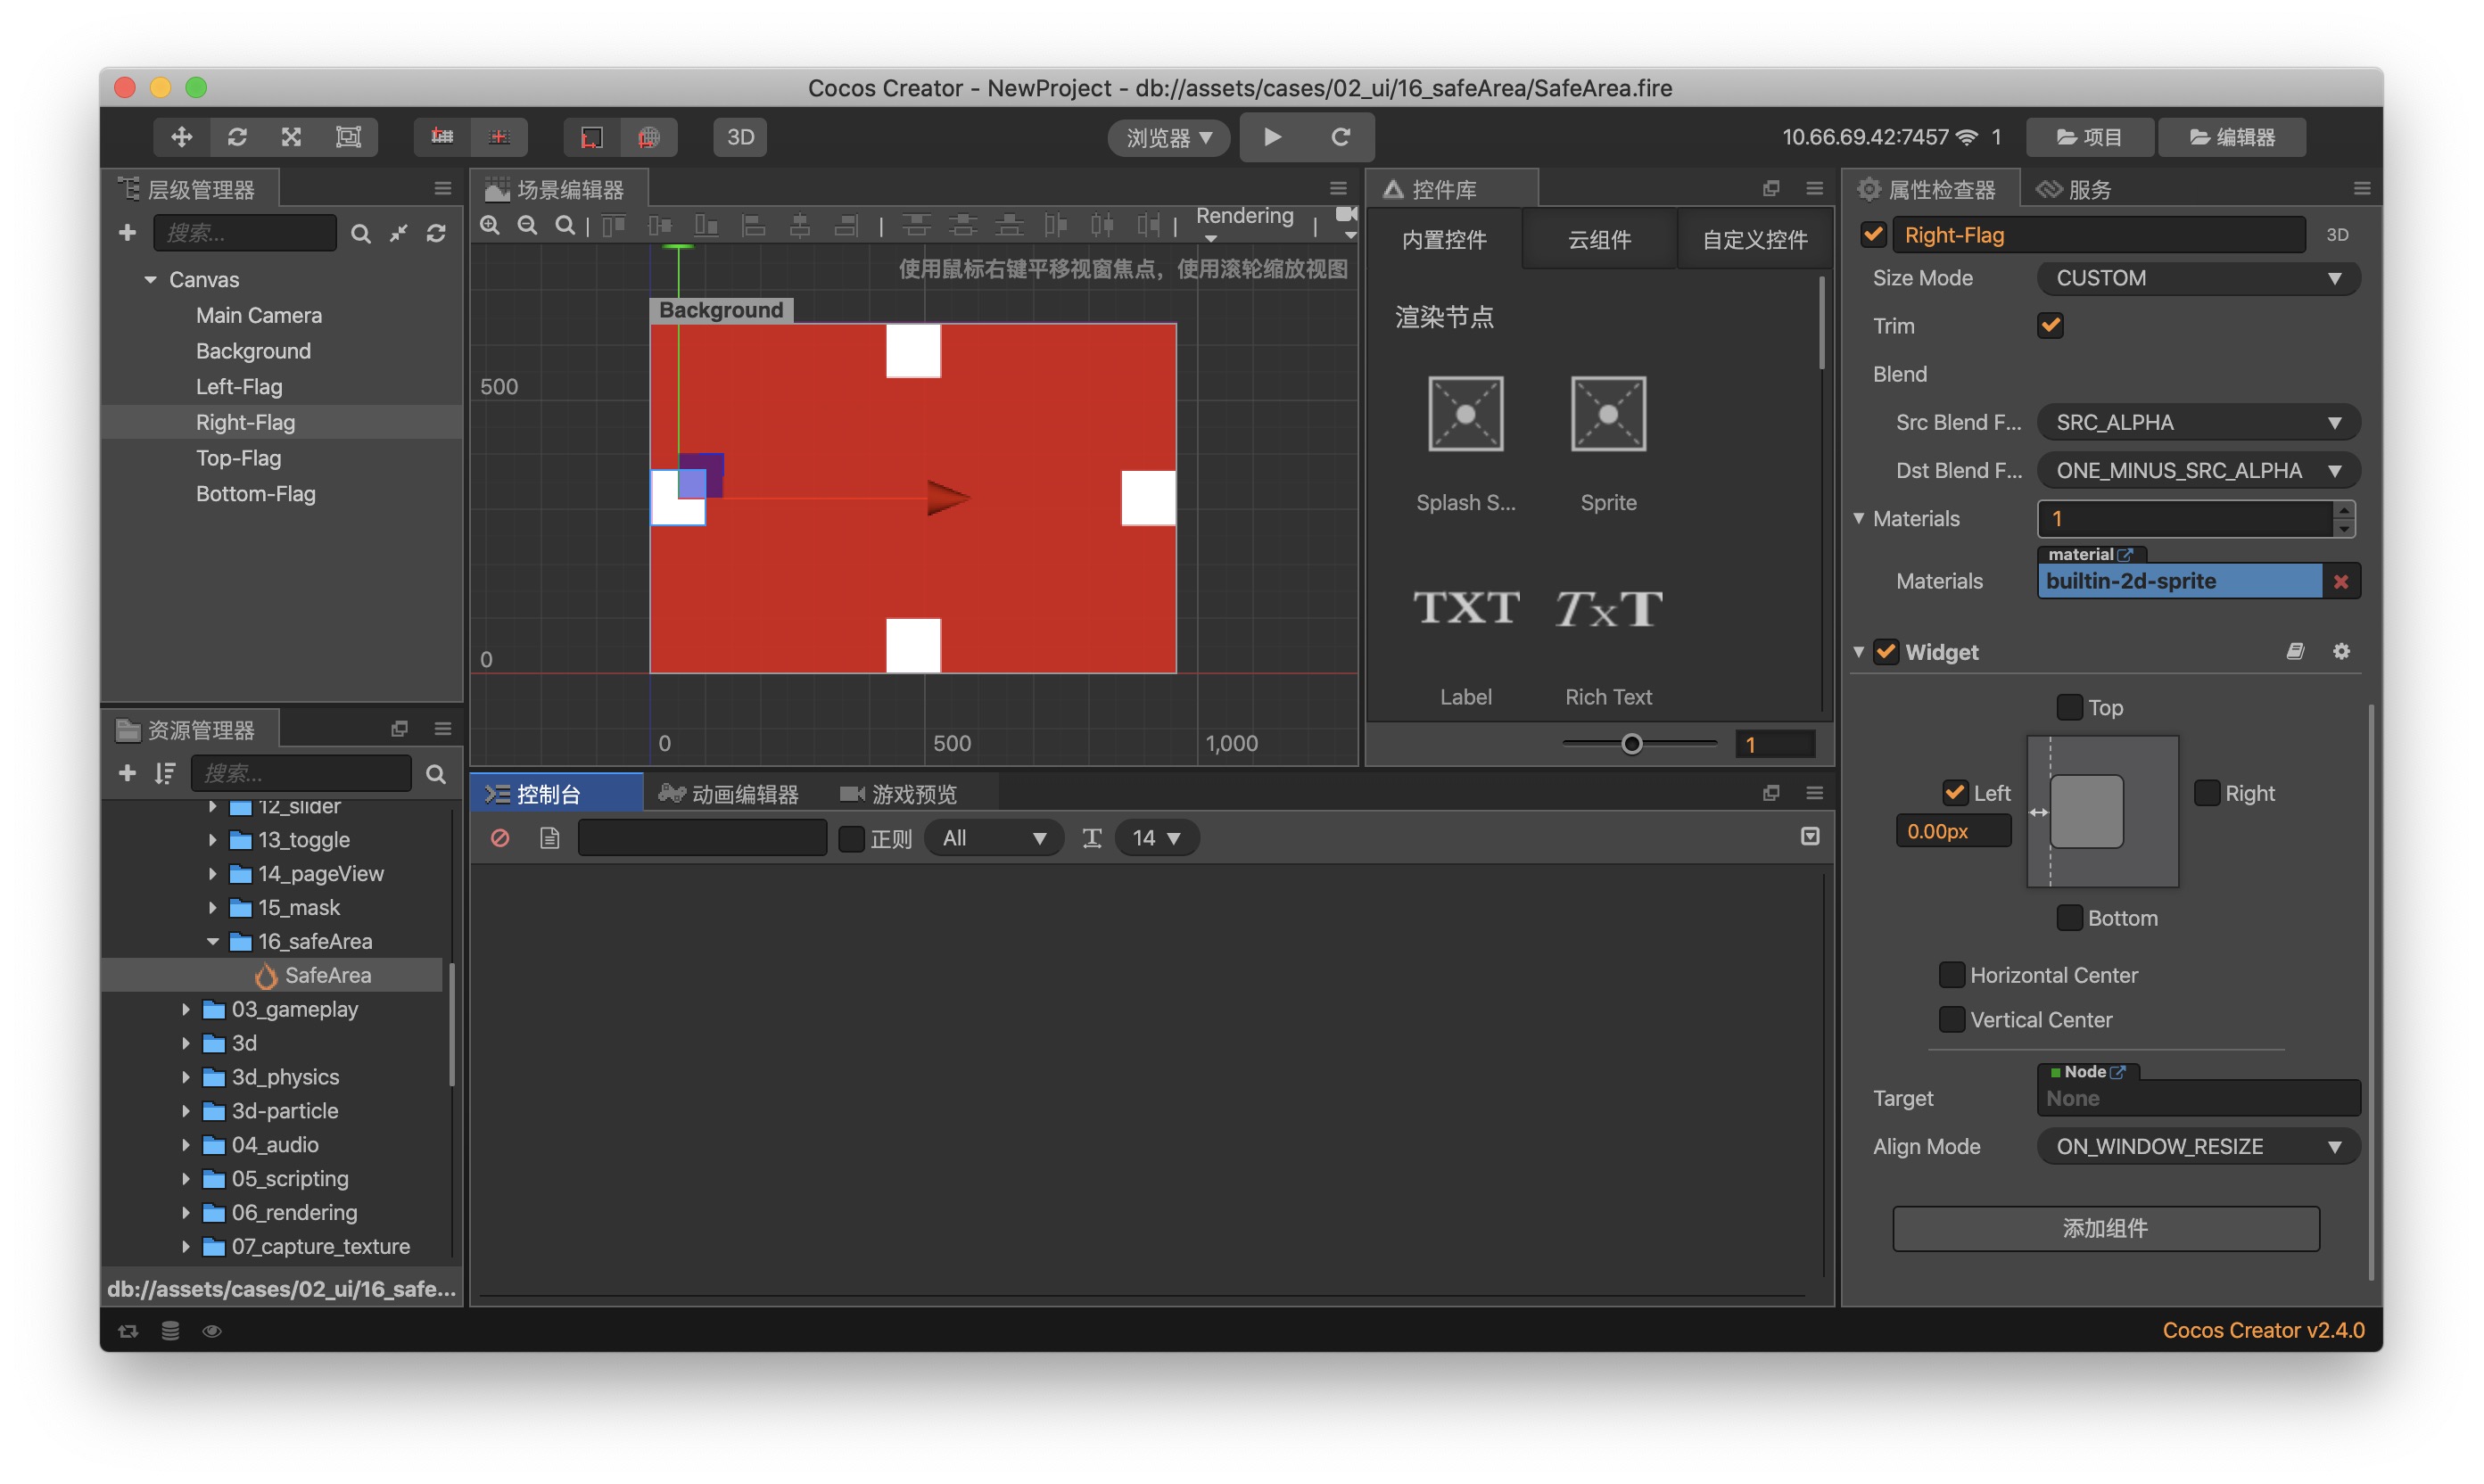Toggle the Trim checkbox
2484x1484 pixels.
pos(2050,326)
